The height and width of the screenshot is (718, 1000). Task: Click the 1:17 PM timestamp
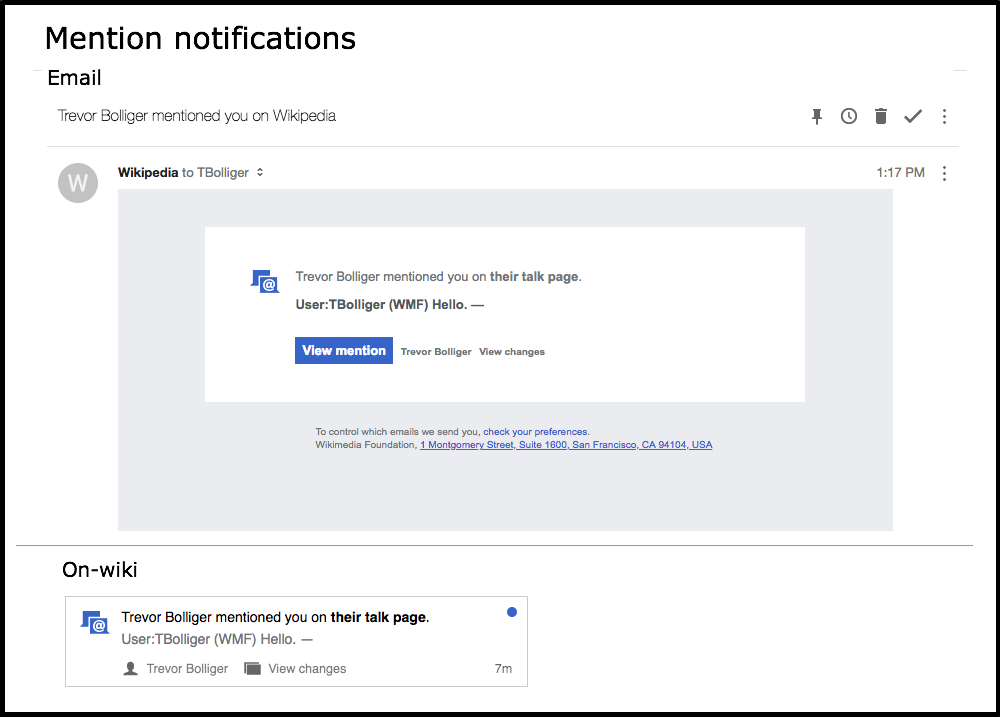pos(900,173)
